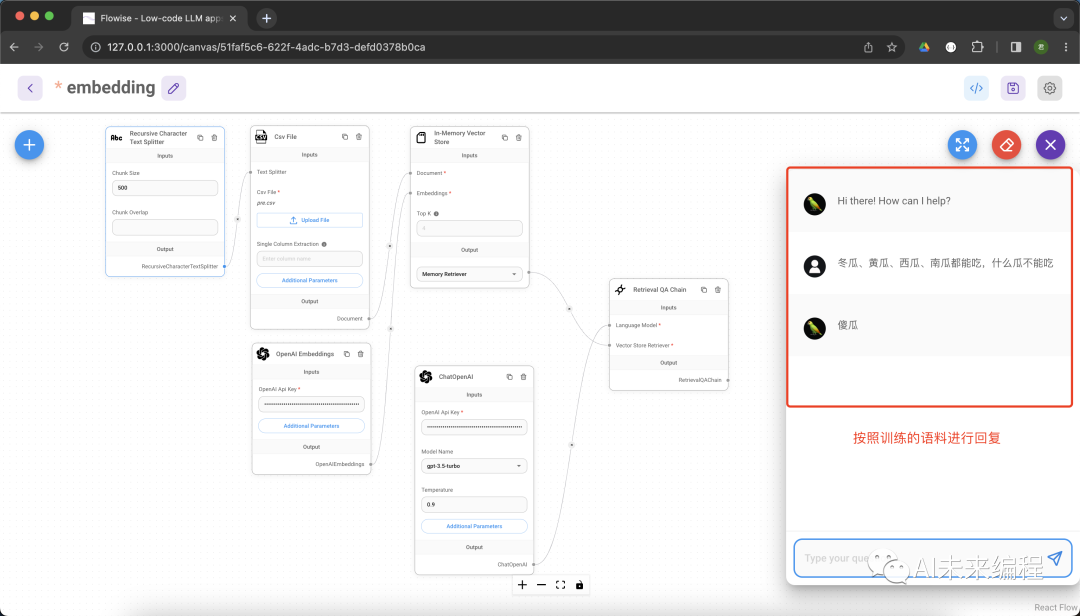Viewport: 1080px width, 616px height.
Task: Toggle the browser side panel icon
Action: tap(1016, 47)
